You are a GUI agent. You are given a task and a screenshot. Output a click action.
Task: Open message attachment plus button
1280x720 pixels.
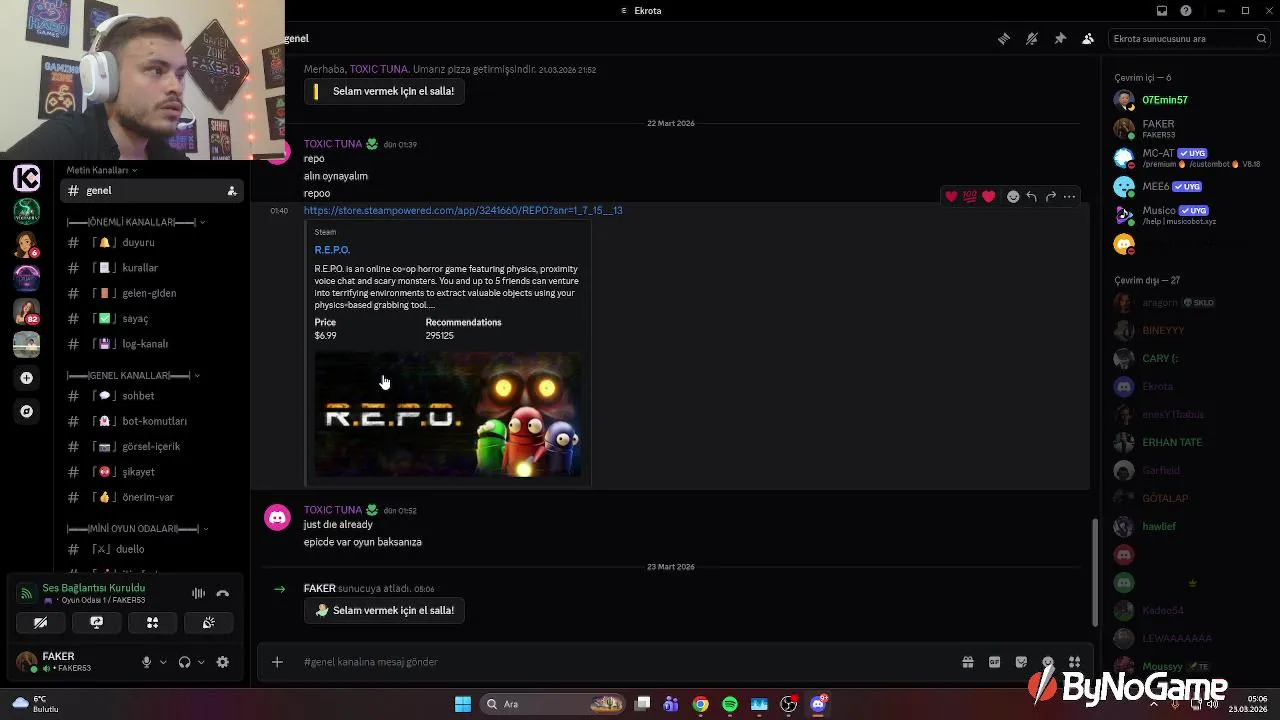(x=277, y=662)
